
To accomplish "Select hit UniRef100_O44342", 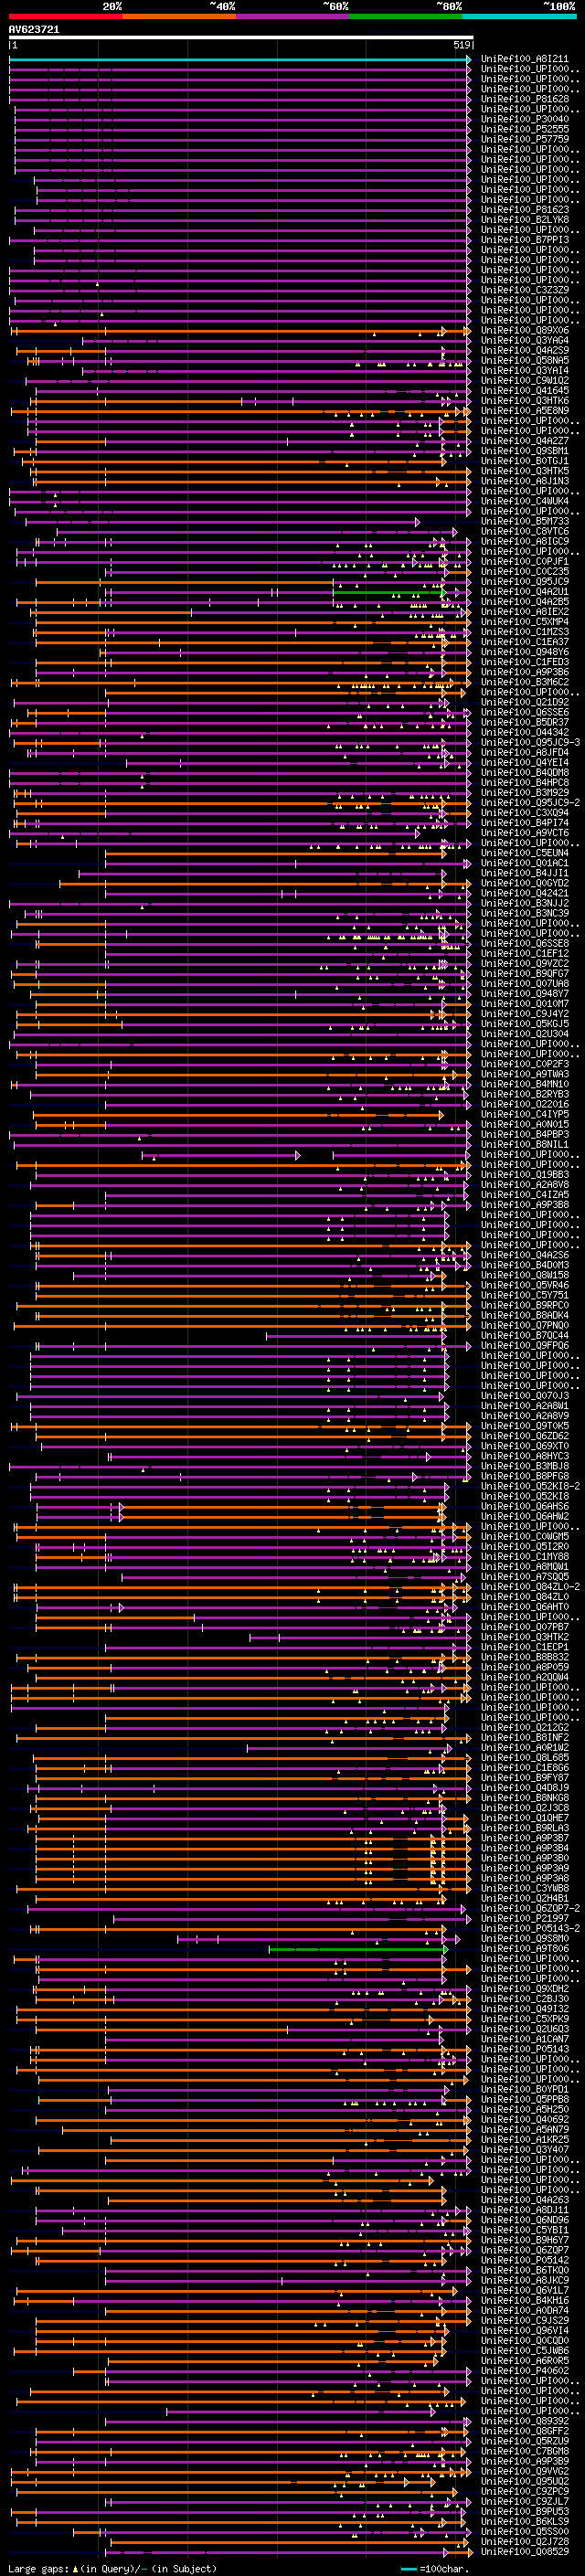I will pyautogui.click(x=525, y=732).
